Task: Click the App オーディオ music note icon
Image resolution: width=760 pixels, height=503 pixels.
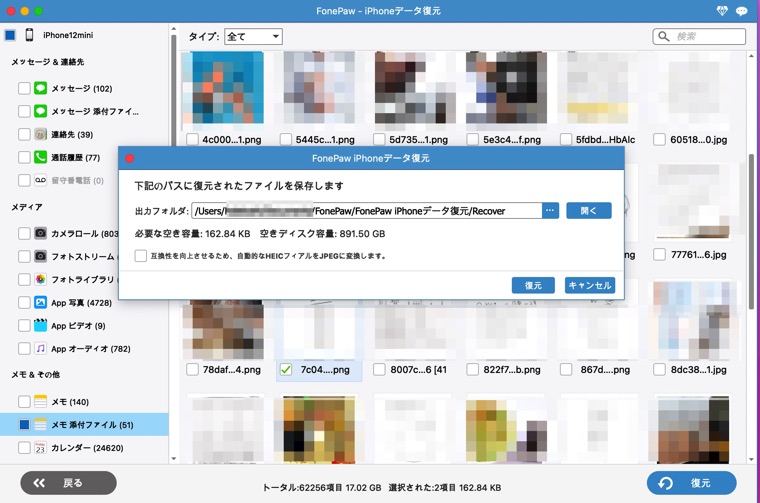Action: coord(40,348)
